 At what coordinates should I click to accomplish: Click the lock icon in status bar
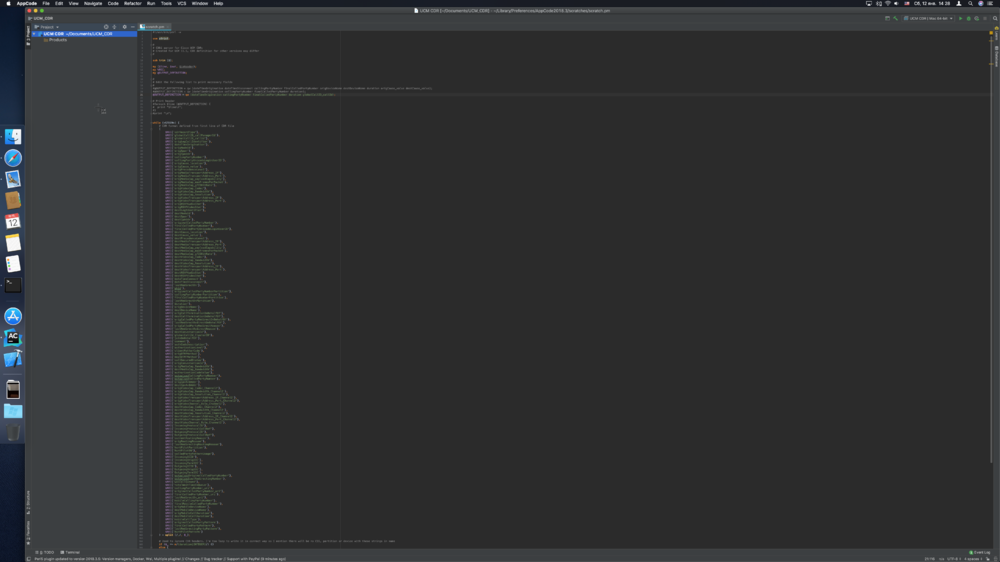(x=988, y=559)
